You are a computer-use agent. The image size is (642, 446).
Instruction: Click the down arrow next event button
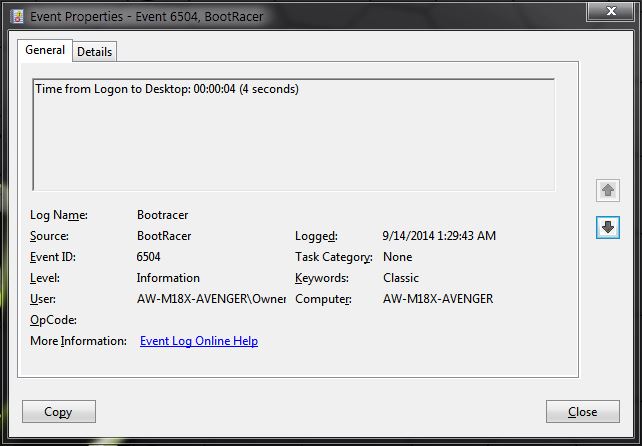pos(608,227)
